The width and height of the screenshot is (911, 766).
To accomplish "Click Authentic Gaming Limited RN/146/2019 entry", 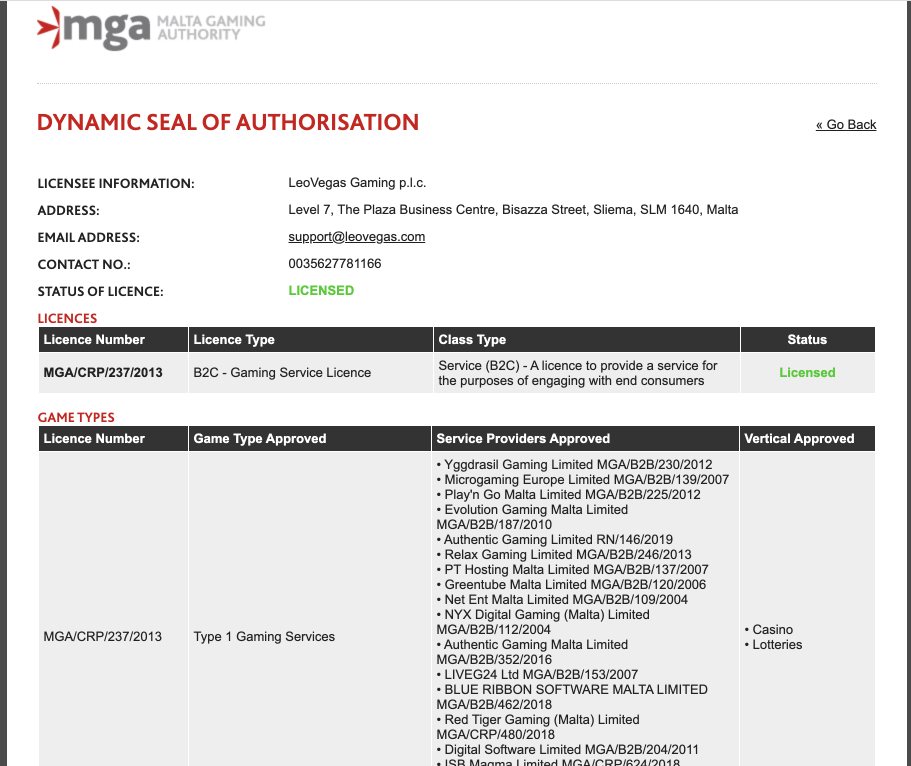I will point(555,539).
